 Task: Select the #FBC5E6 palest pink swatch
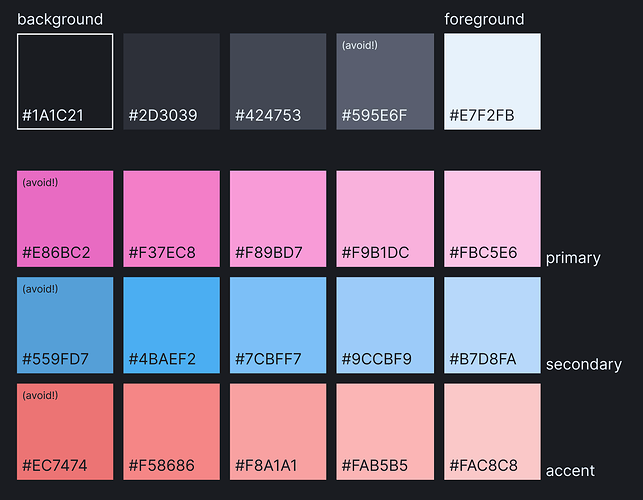(x=492, y=218)
